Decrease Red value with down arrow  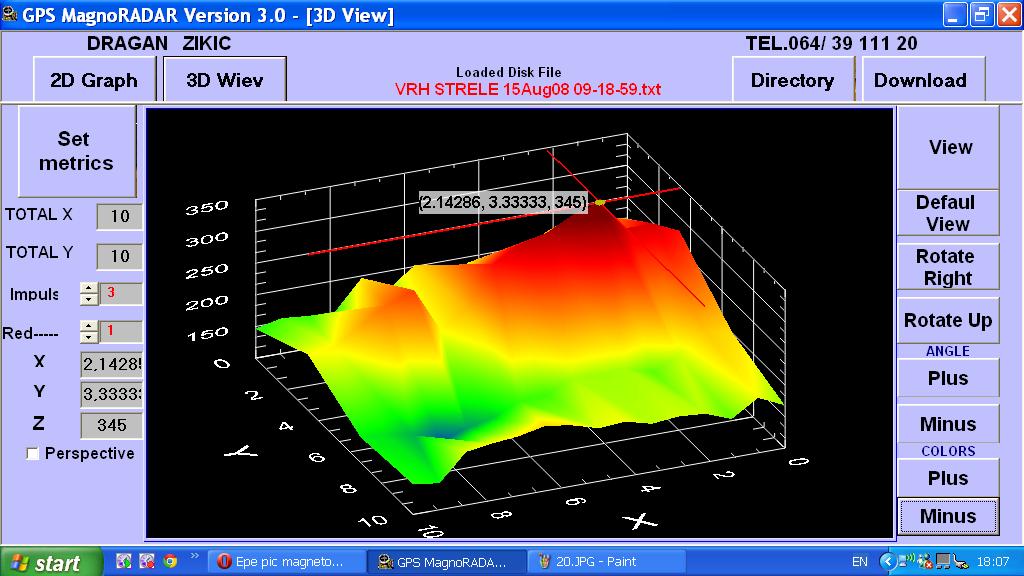coord(89,337)
